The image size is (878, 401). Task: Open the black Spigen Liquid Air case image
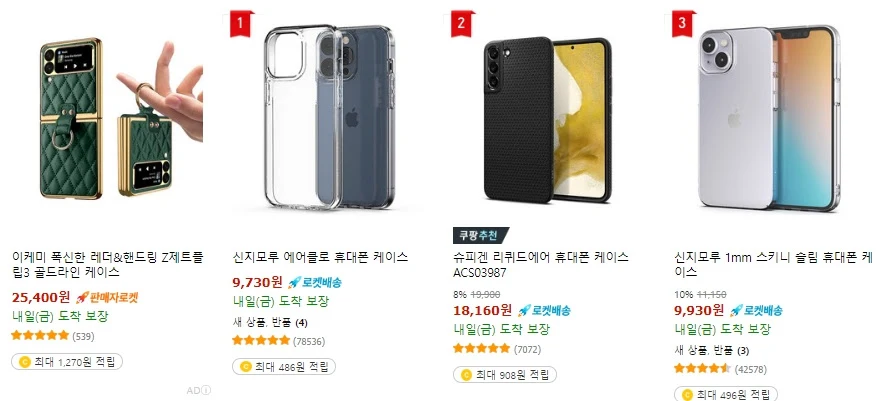click(x=549, y=119)
